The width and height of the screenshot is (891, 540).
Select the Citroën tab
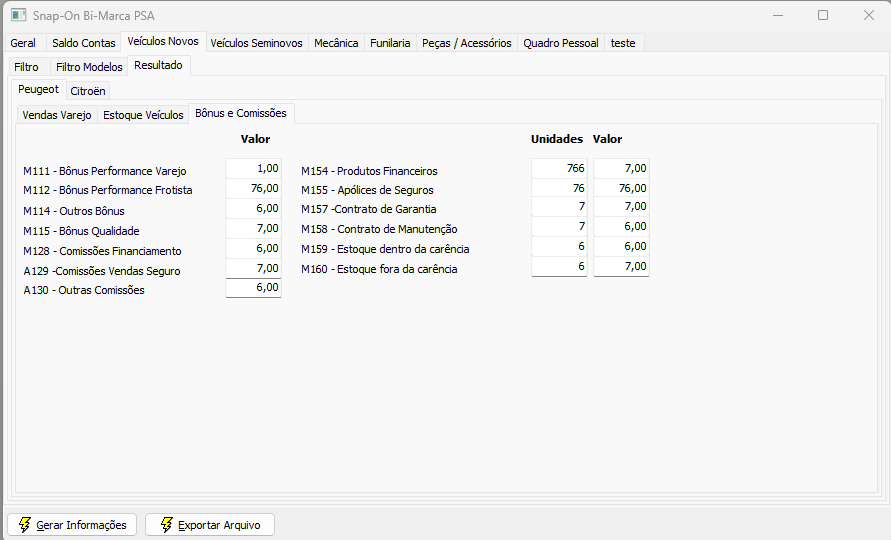(x=88, y=91)
